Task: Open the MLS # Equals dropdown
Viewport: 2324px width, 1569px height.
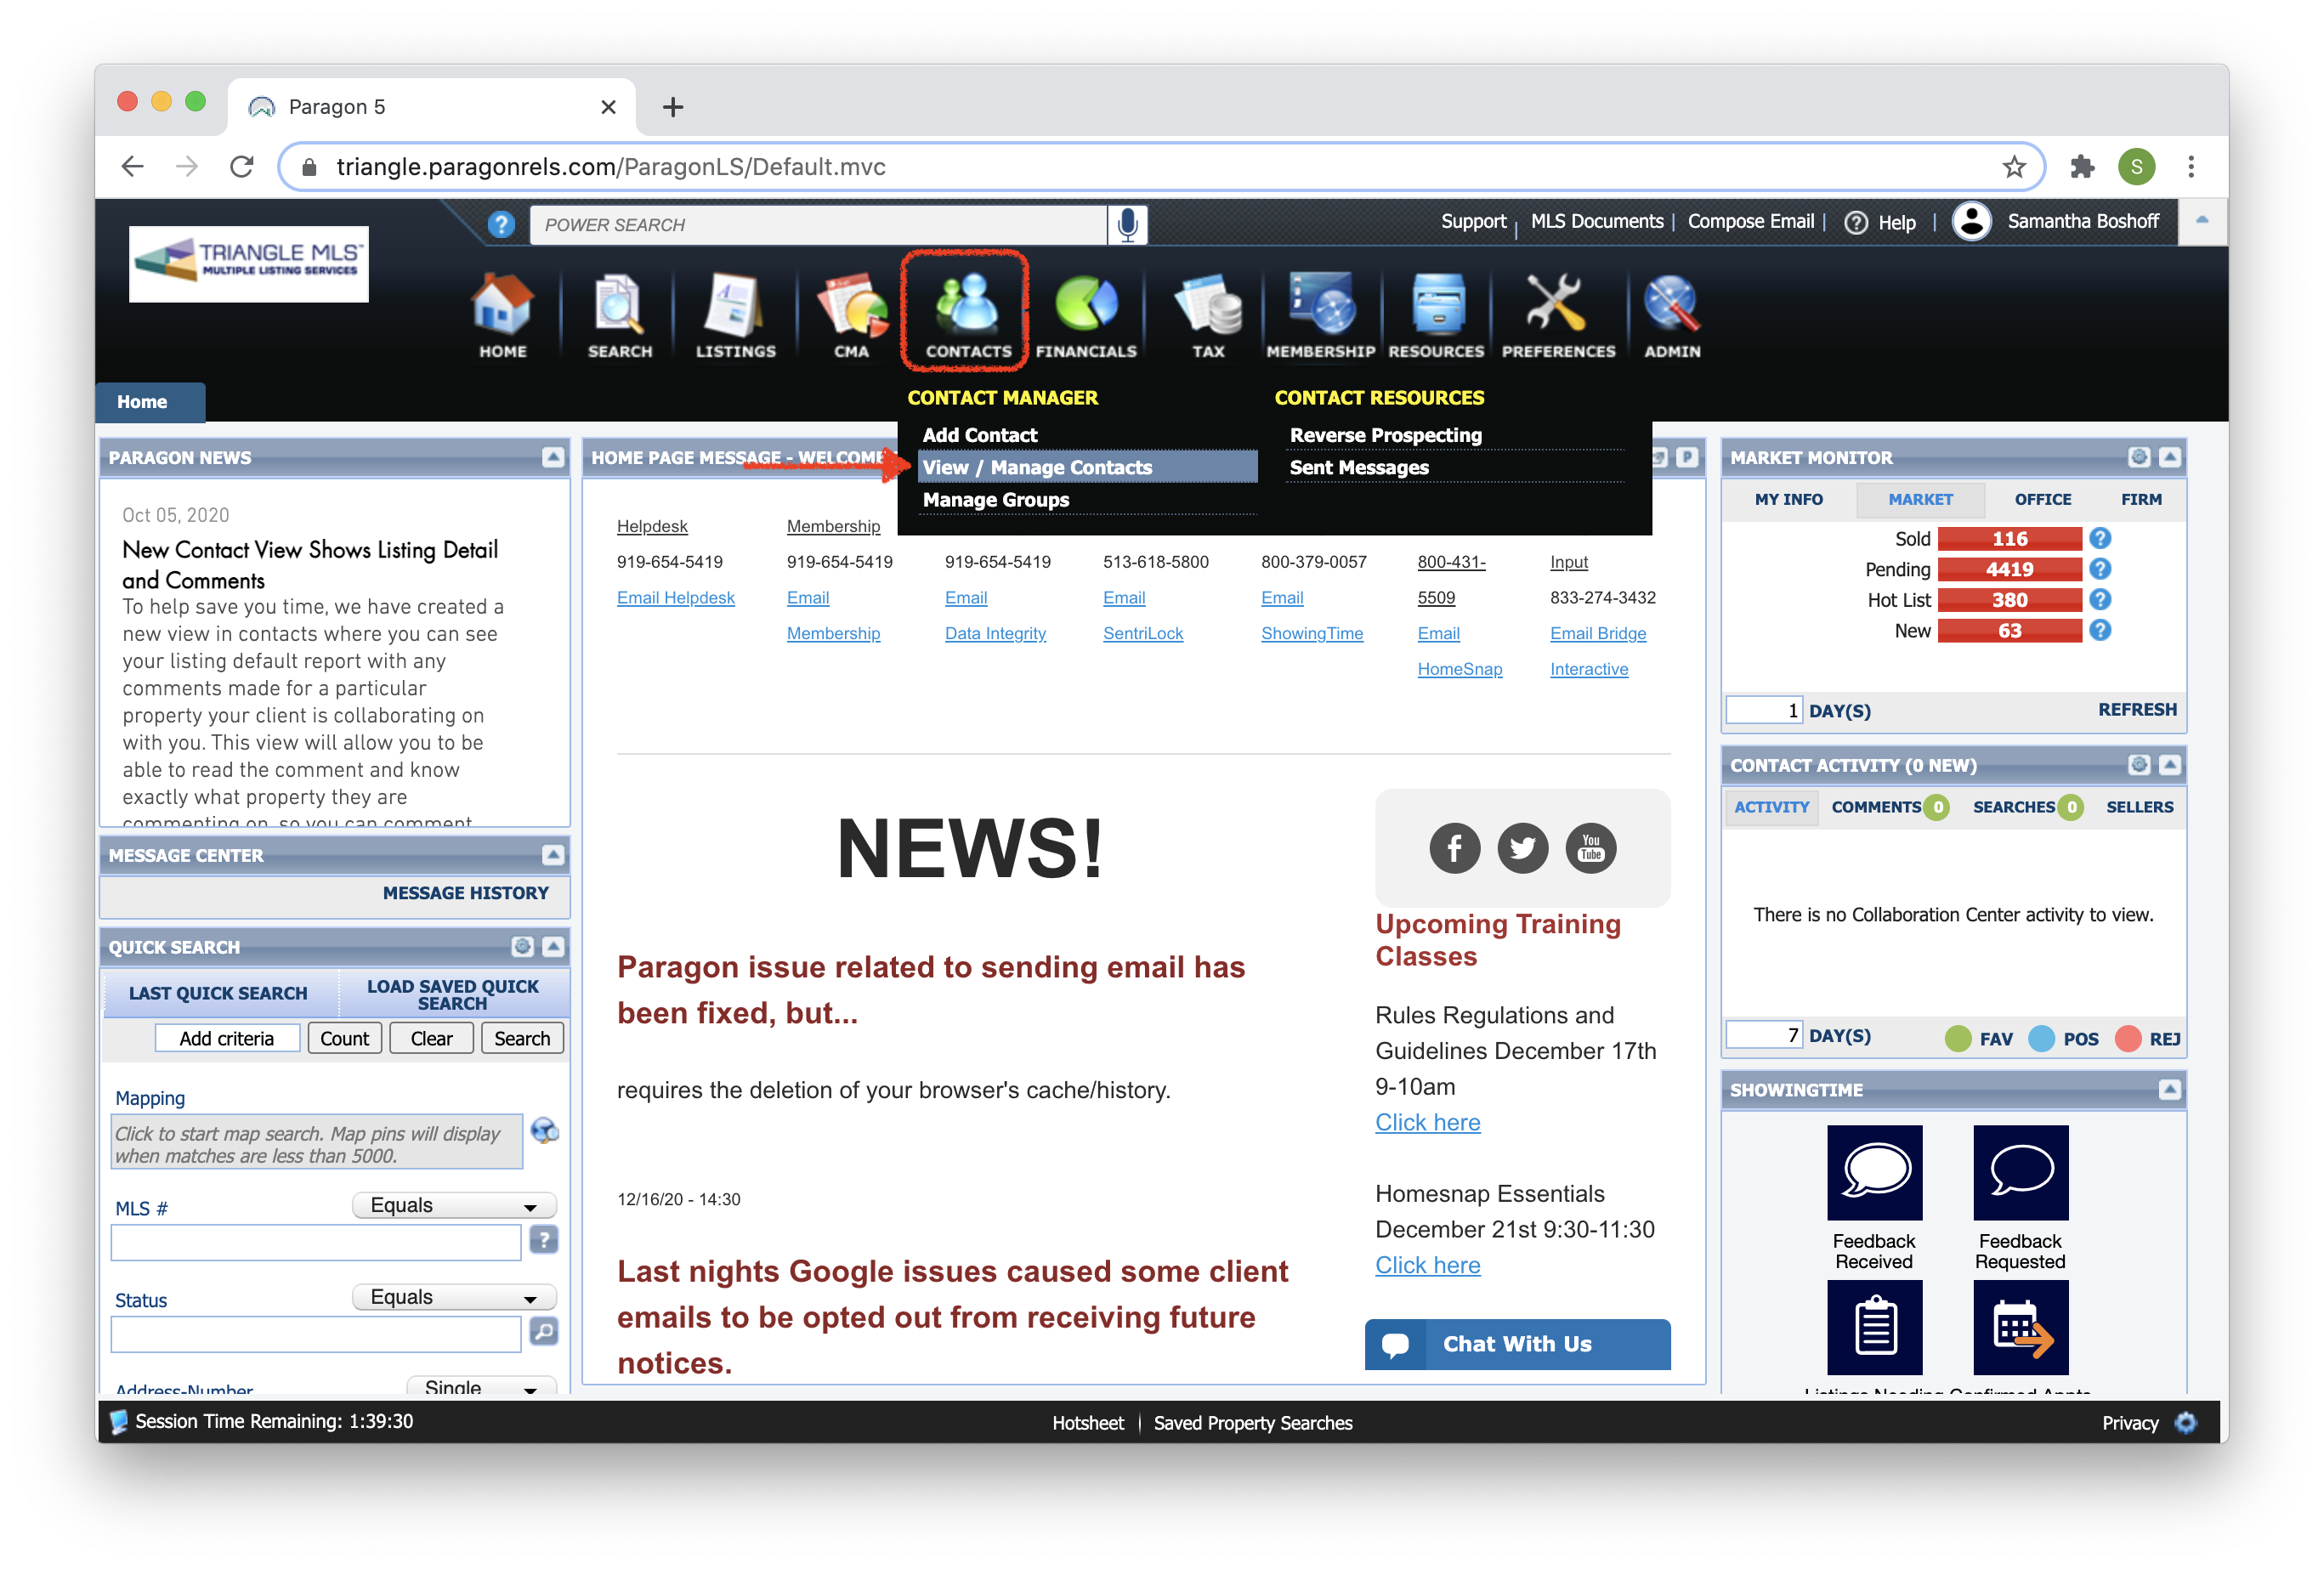Action: click(453, 1206)
